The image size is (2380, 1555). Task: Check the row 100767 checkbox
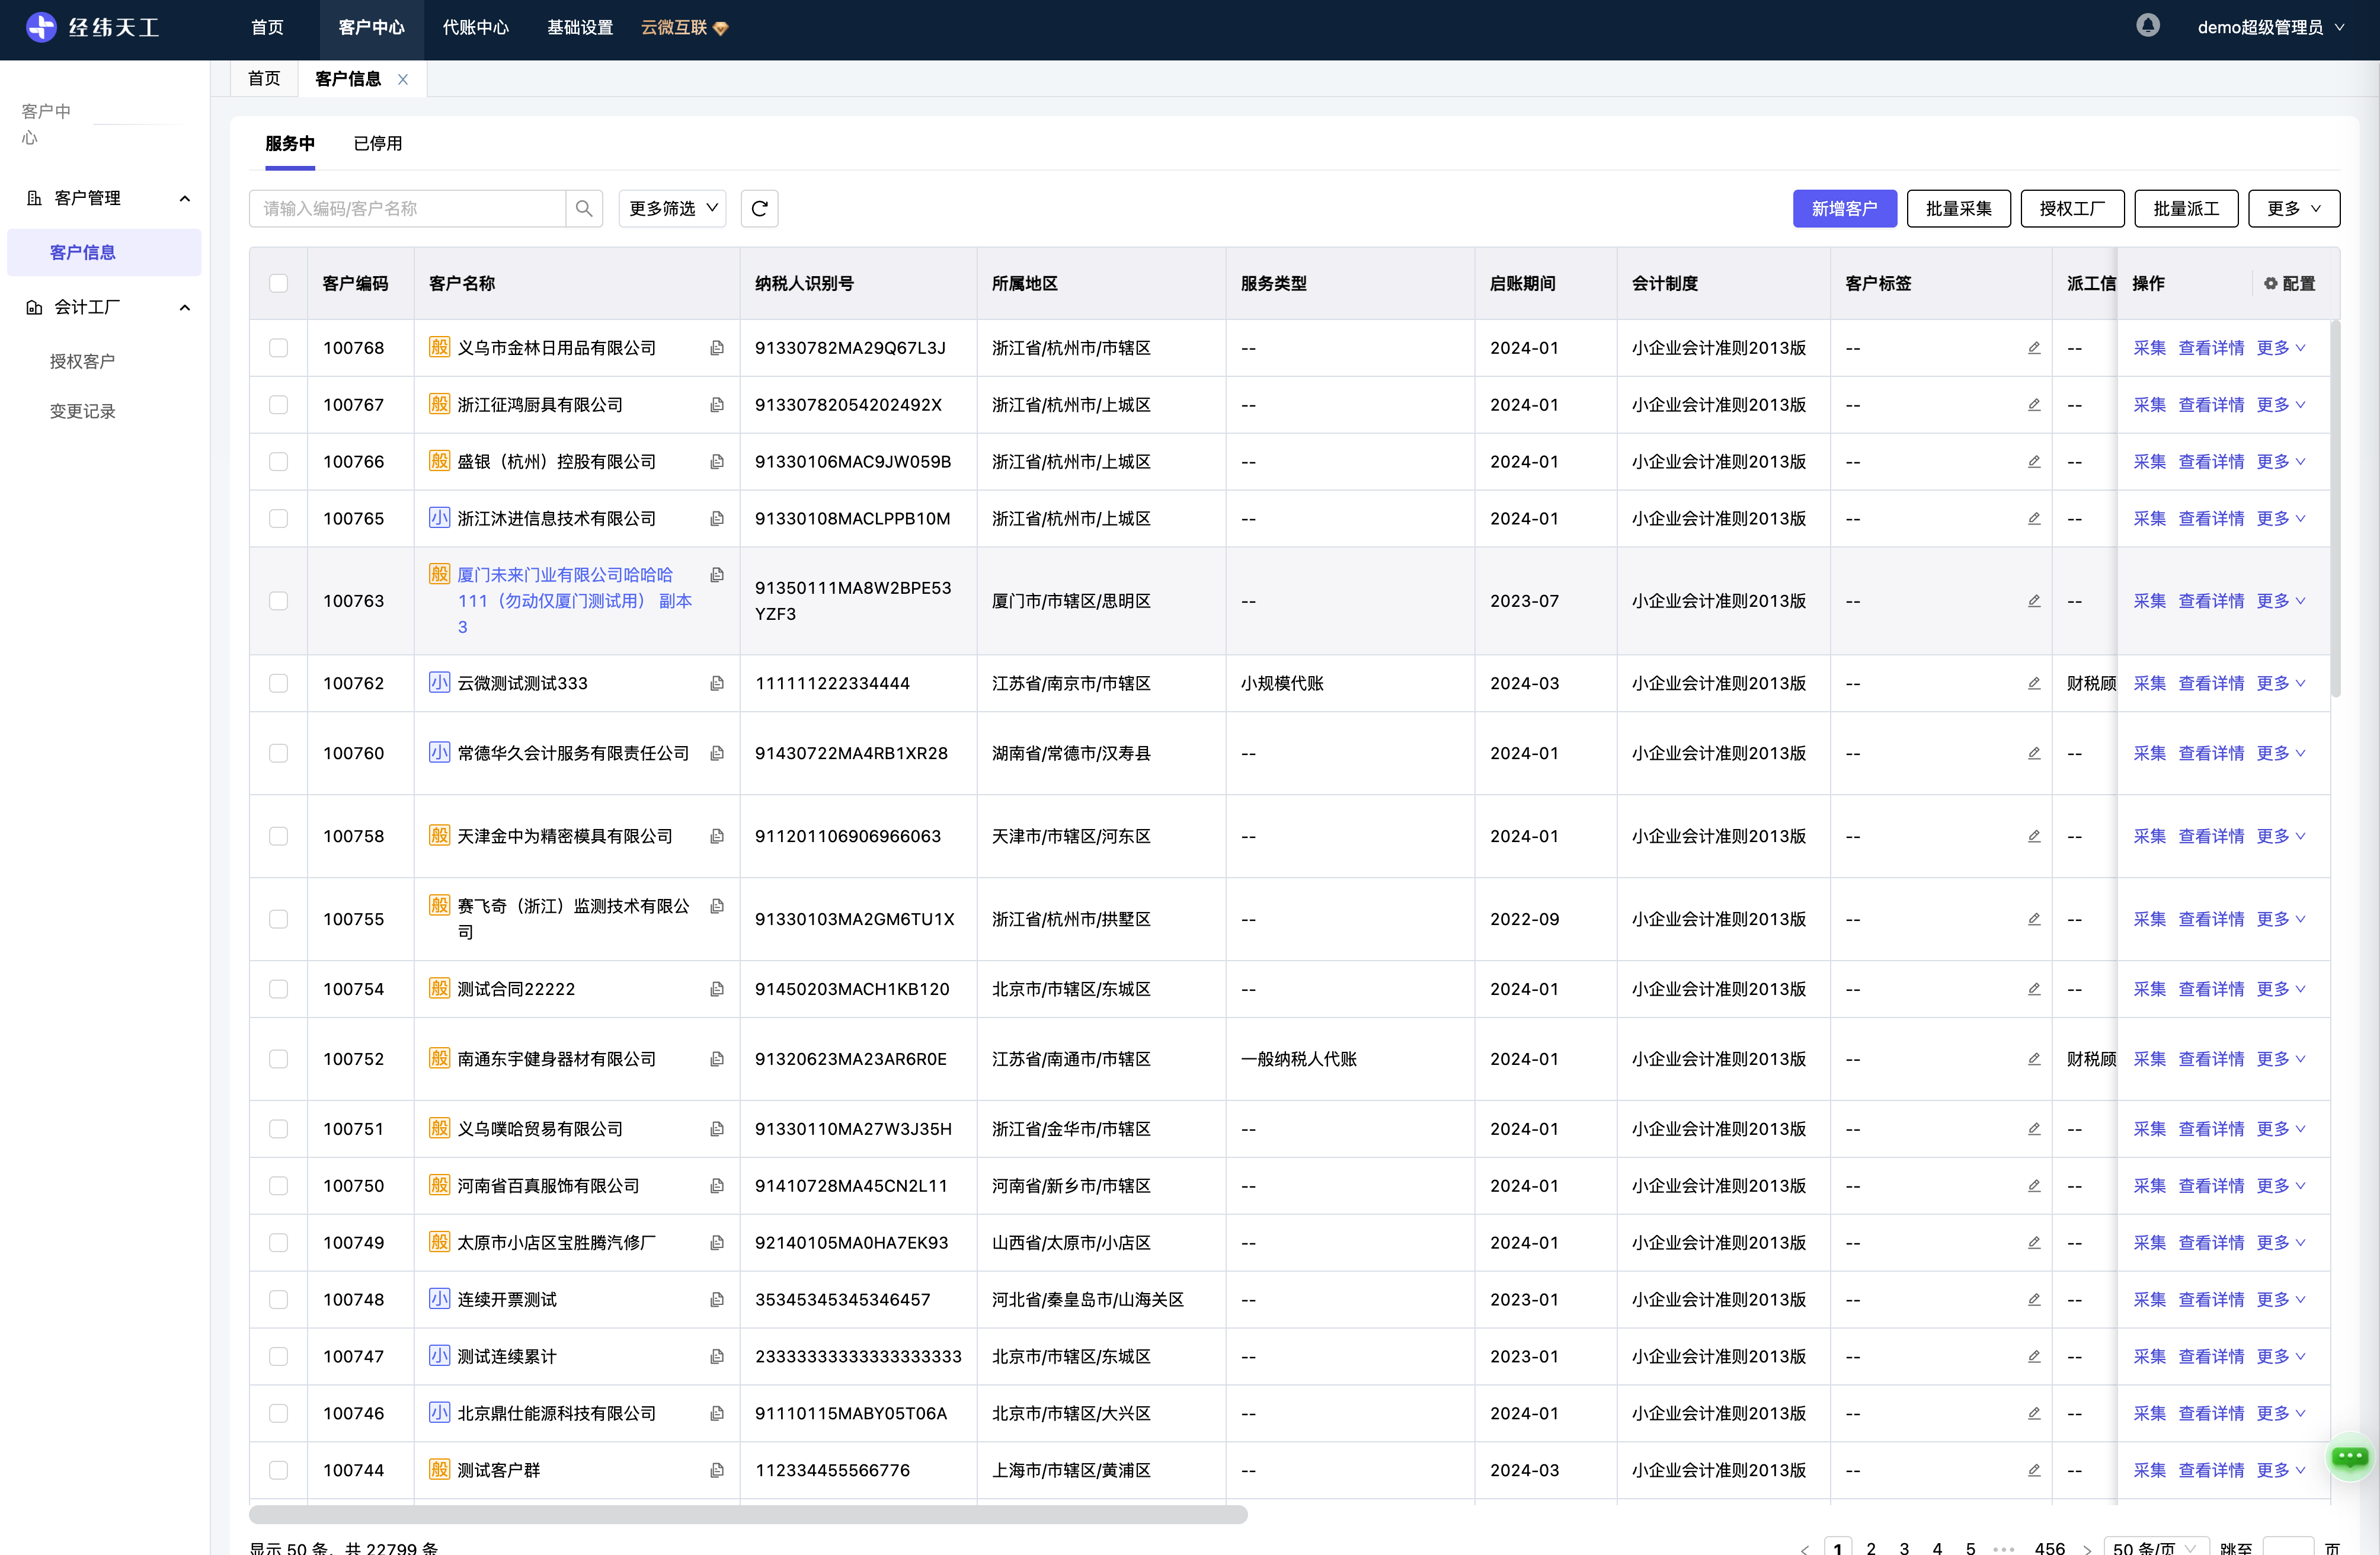click(278, 405)
